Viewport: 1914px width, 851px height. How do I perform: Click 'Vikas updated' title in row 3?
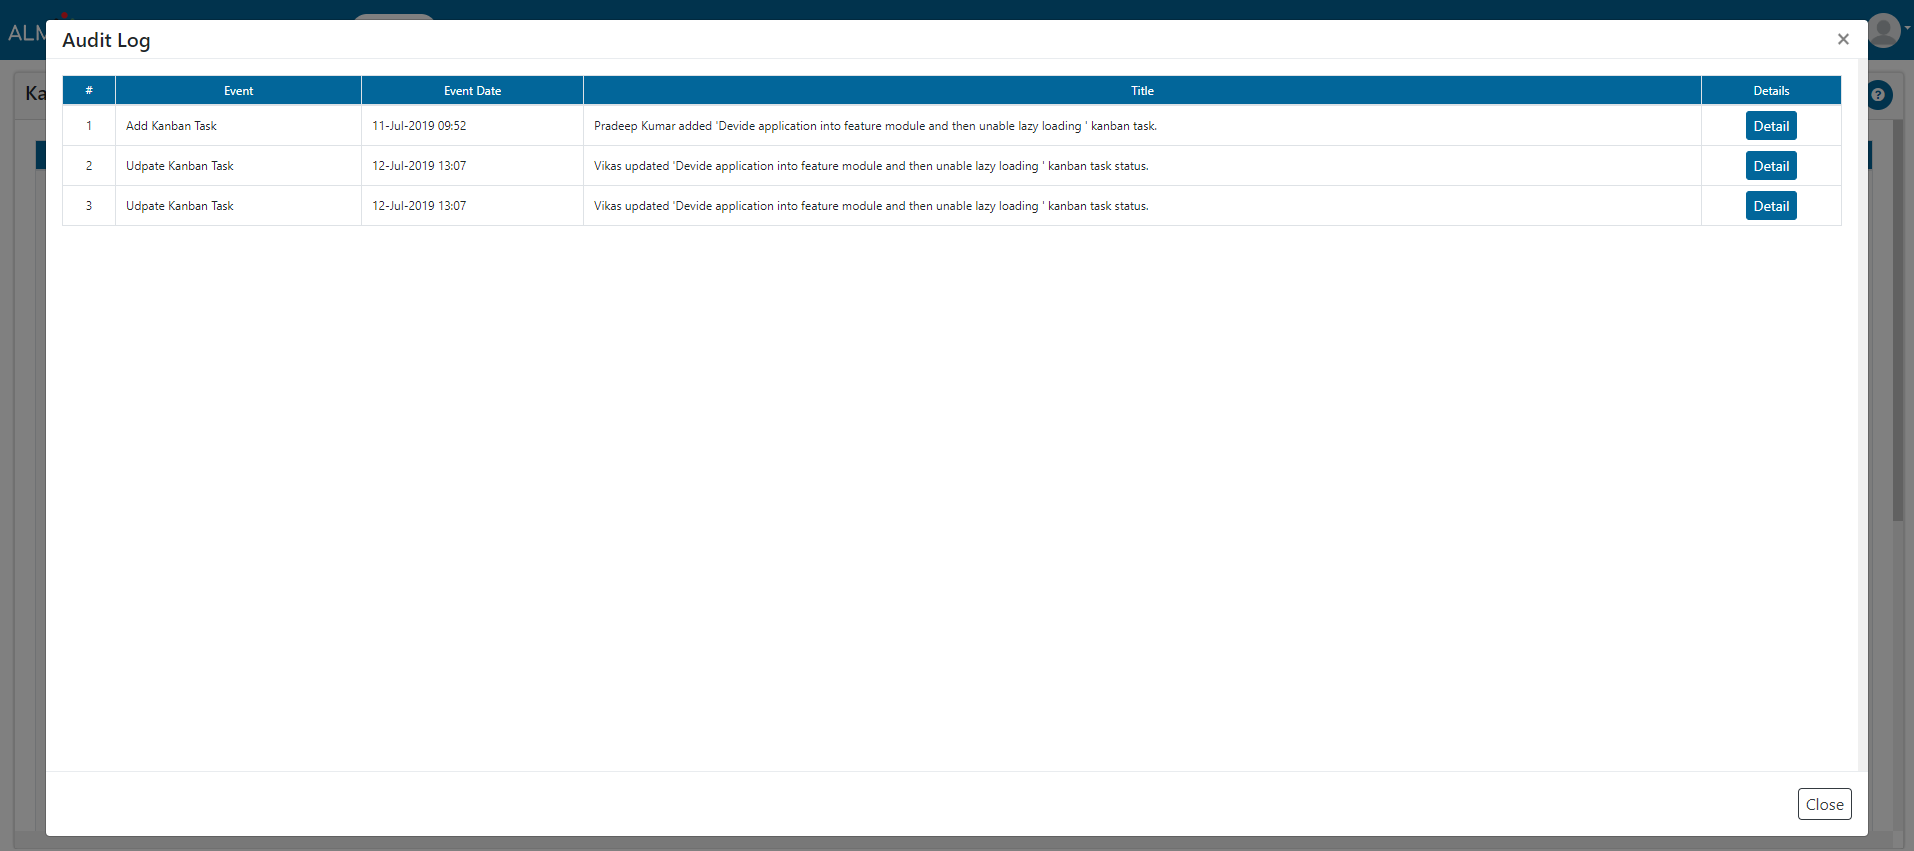coord(871,206)
